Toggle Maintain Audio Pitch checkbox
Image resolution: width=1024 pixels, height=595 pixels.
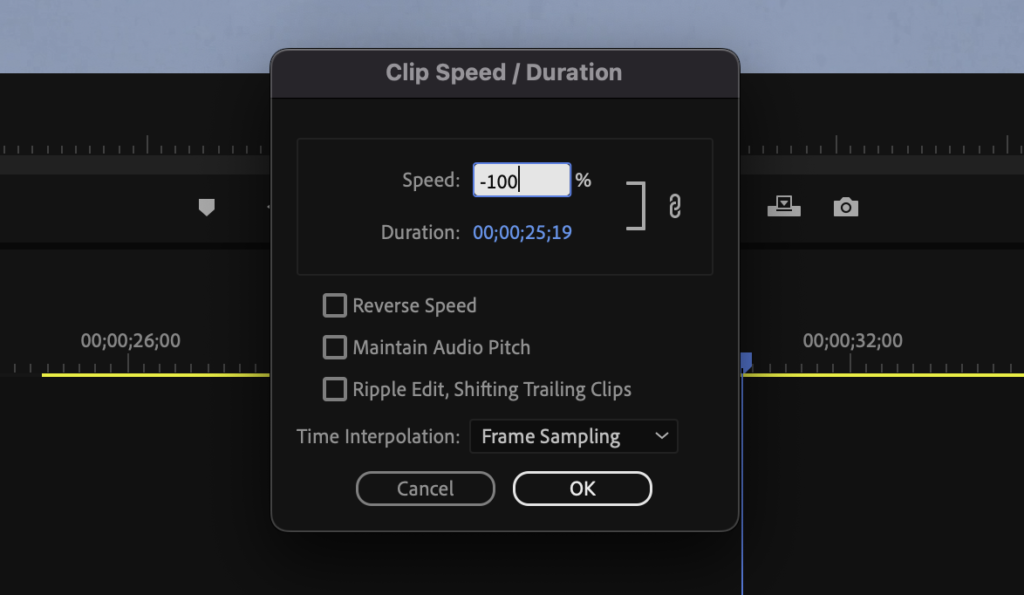[334, 347]
